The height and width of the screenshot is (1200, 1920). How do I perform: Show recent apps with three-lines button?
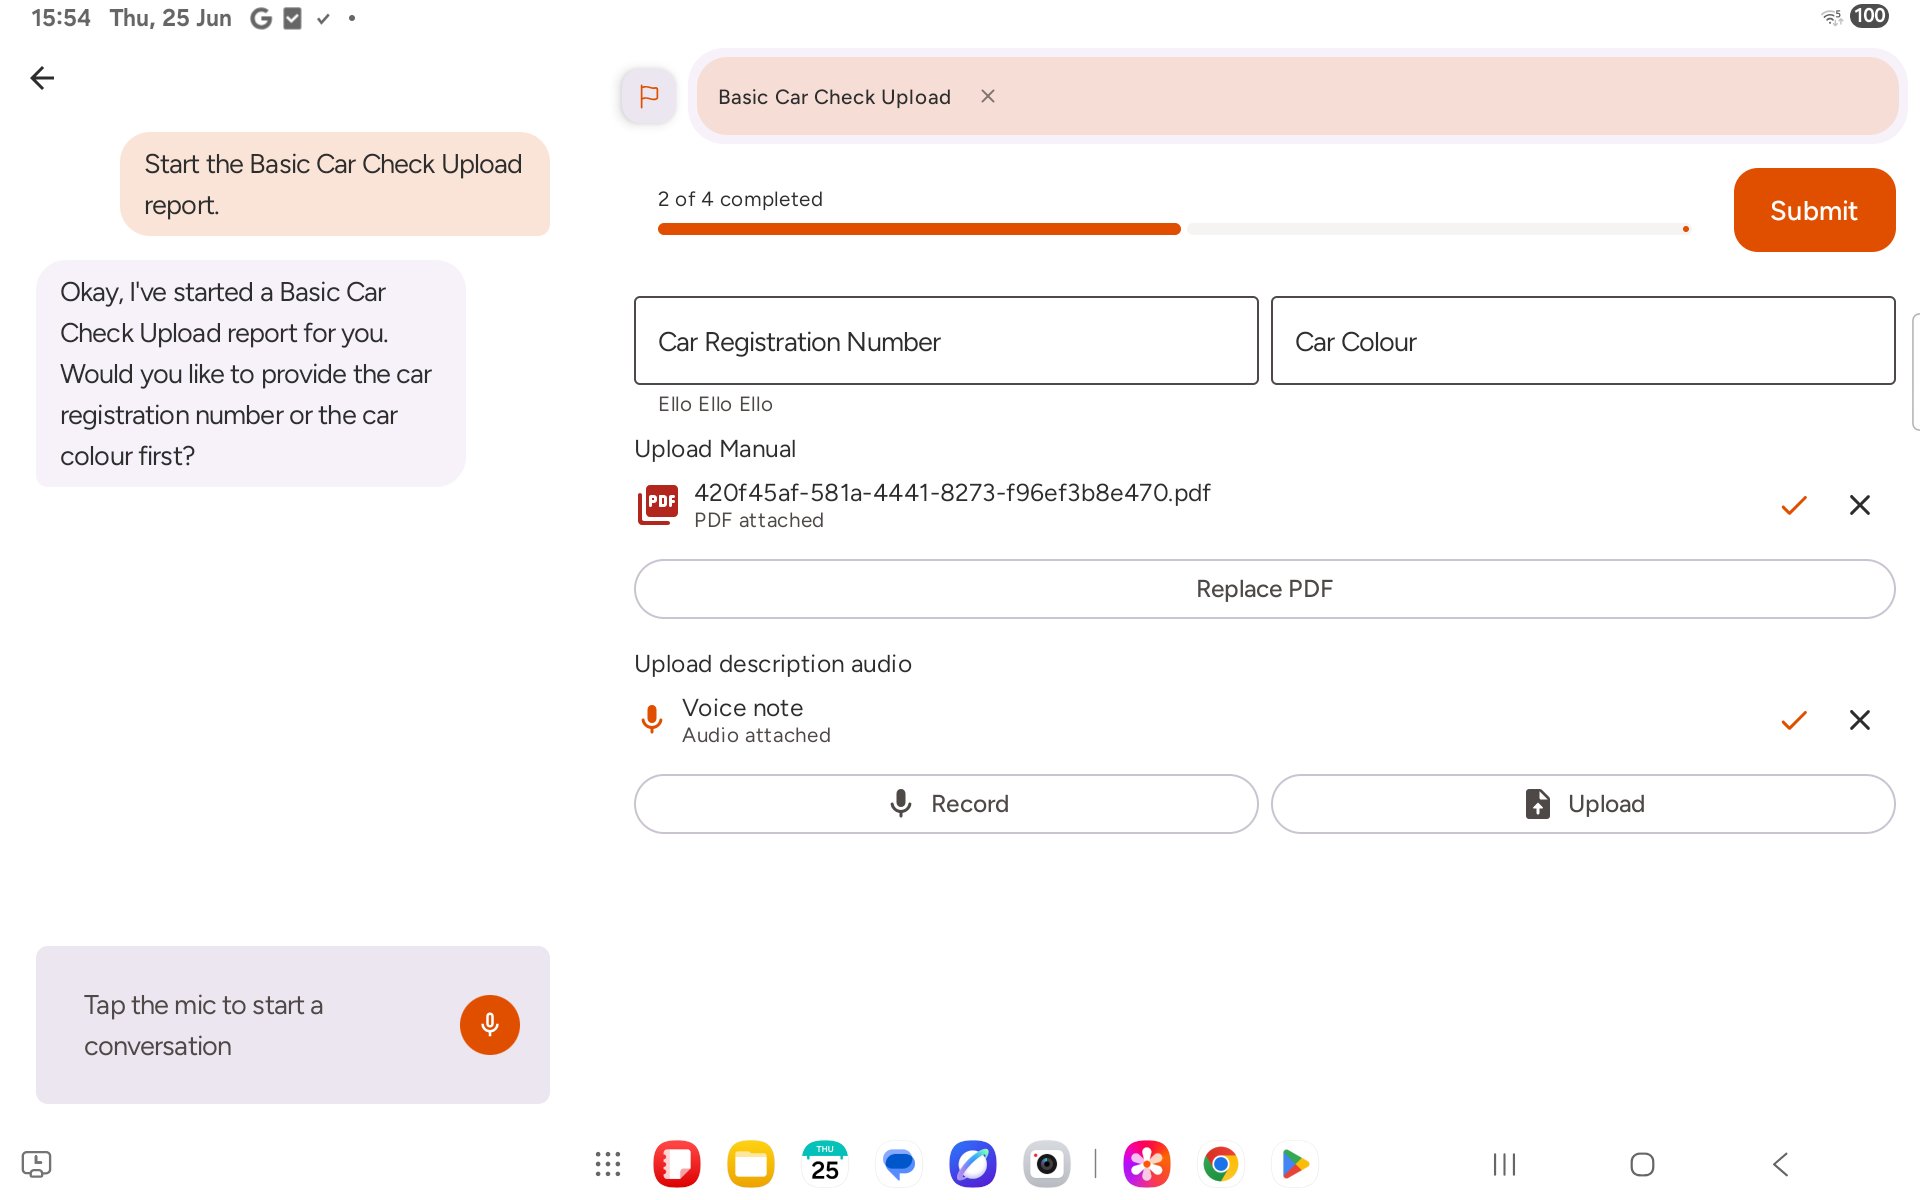pos(1504,1164)
